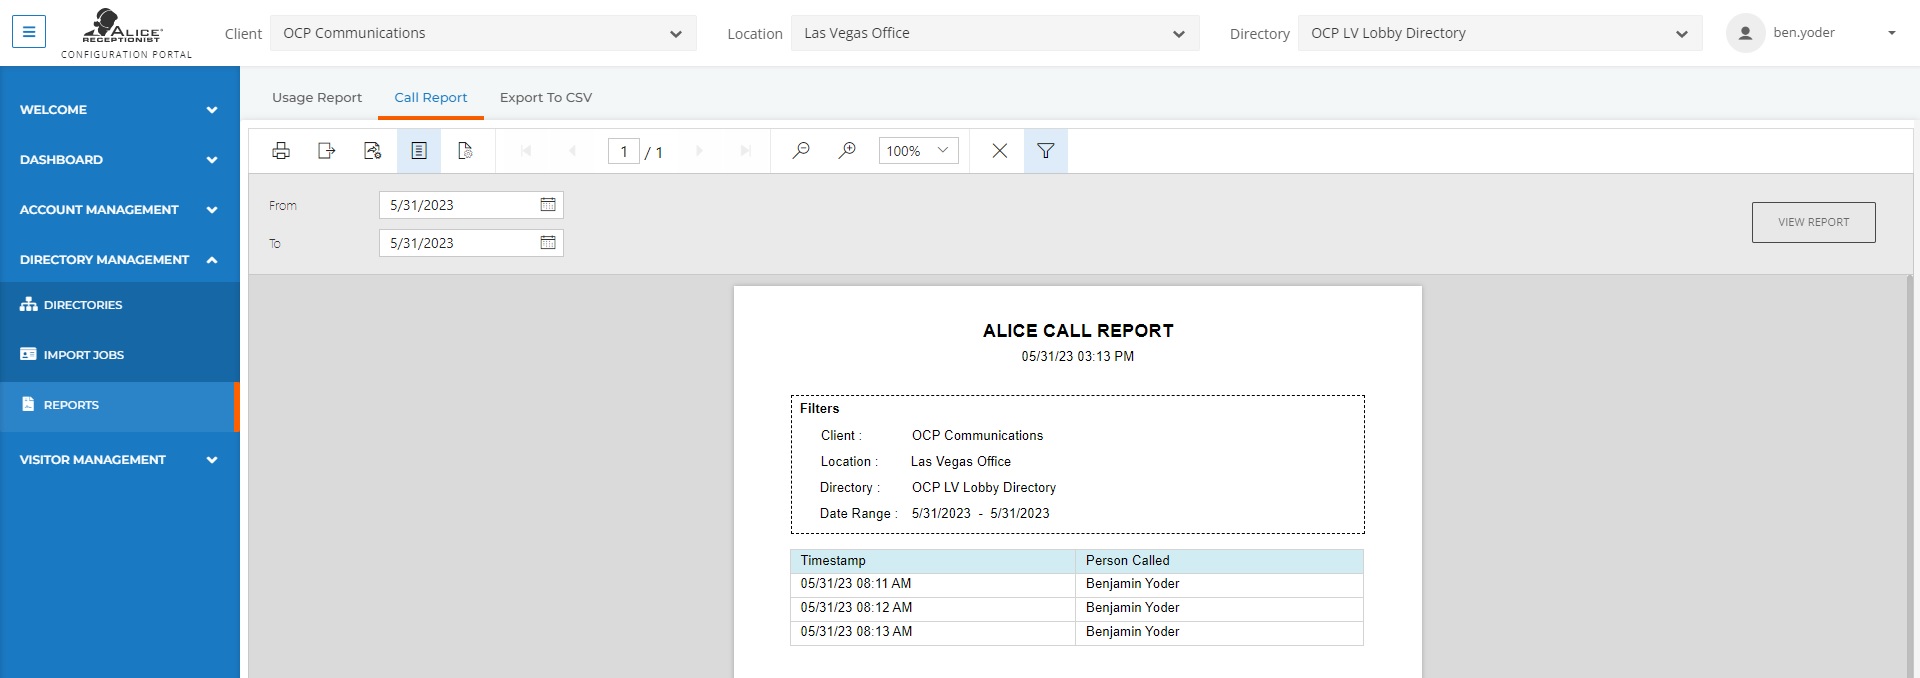Open calendar picker for From date
1920x678 pixels.
point(548,205)
